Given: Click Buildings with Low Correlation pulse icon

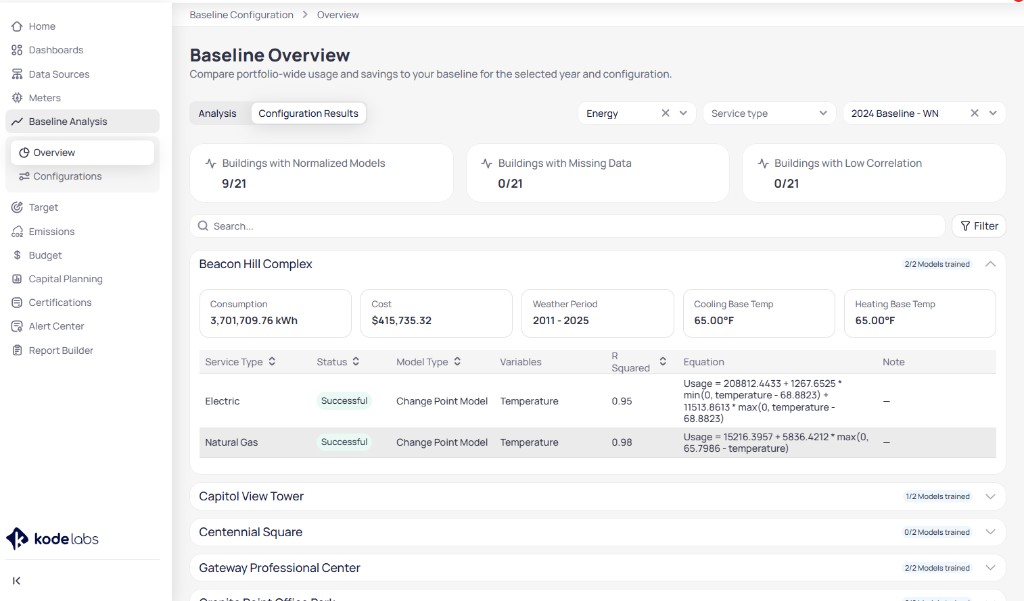Looking at the screenshot, I should [x=763, y=163].
